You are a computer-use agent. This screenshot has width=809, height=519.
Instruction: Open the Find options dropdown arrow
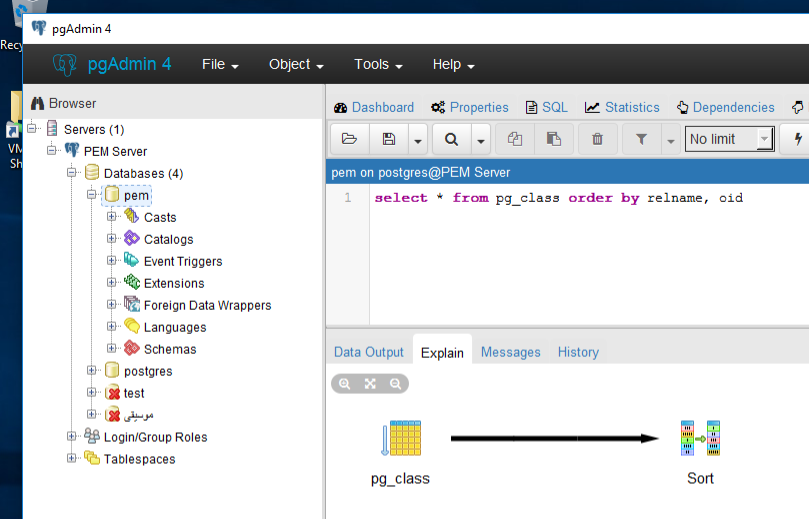[x=481, y=139]
